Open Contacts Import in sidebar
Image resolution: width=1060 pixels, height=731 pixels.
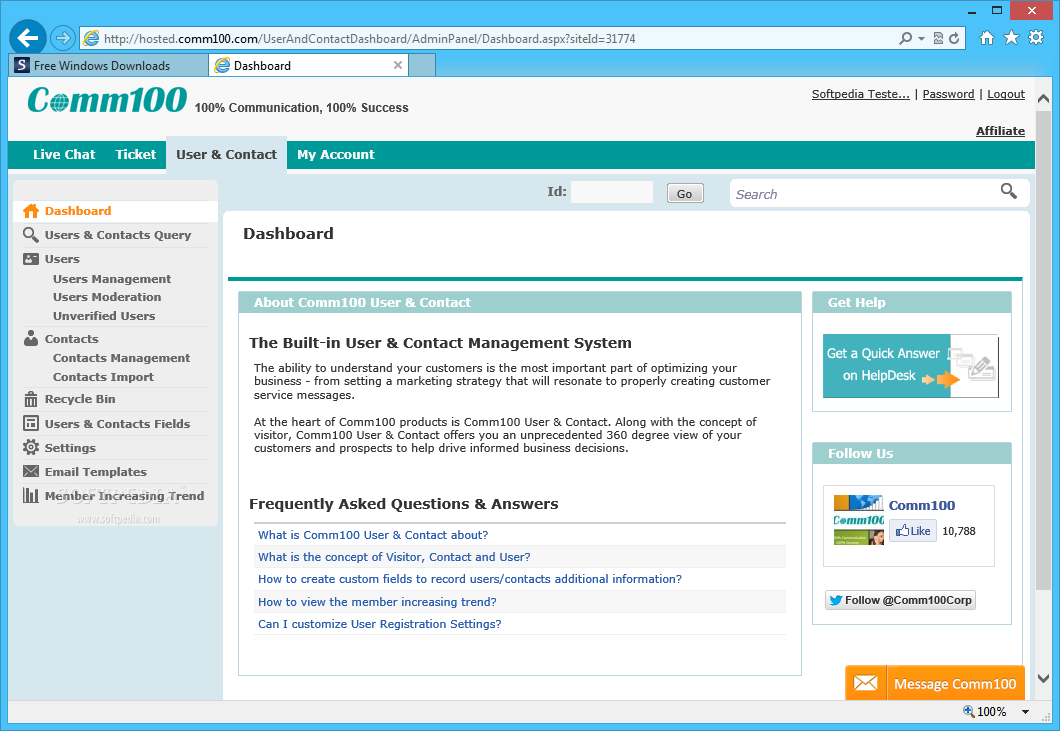(x=103, y=377)
